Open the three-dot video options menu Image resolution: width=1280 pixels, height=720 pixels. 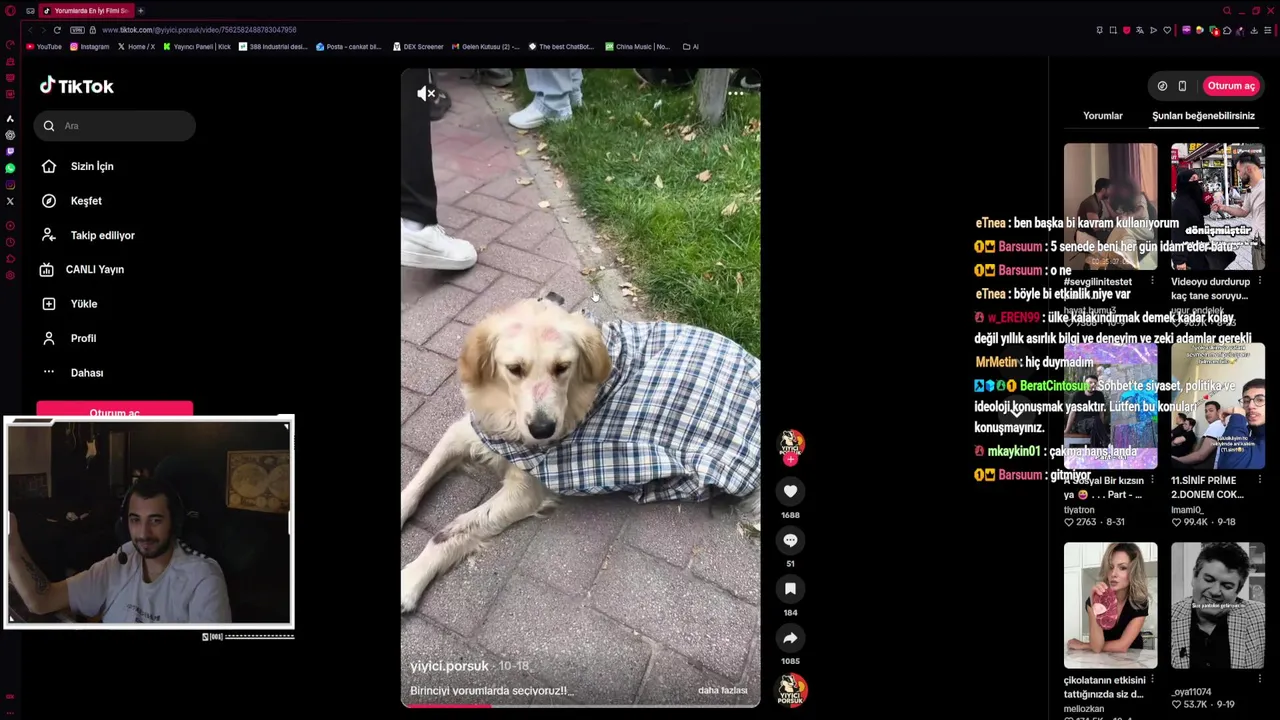pos(735,94)
